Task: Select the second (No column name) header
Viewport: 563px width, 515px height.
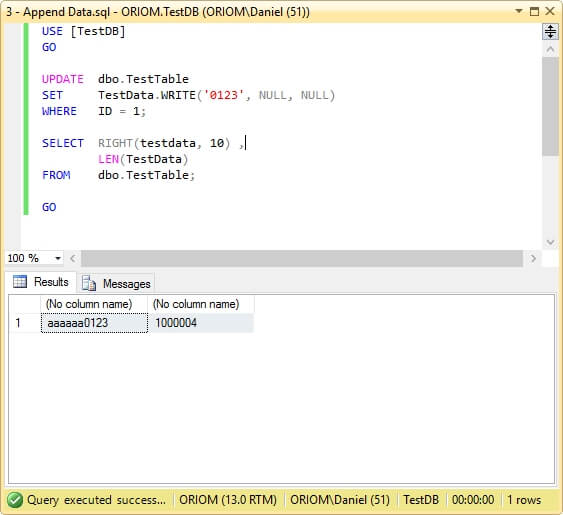Action: pyautogui.click(x=201, y=304)
